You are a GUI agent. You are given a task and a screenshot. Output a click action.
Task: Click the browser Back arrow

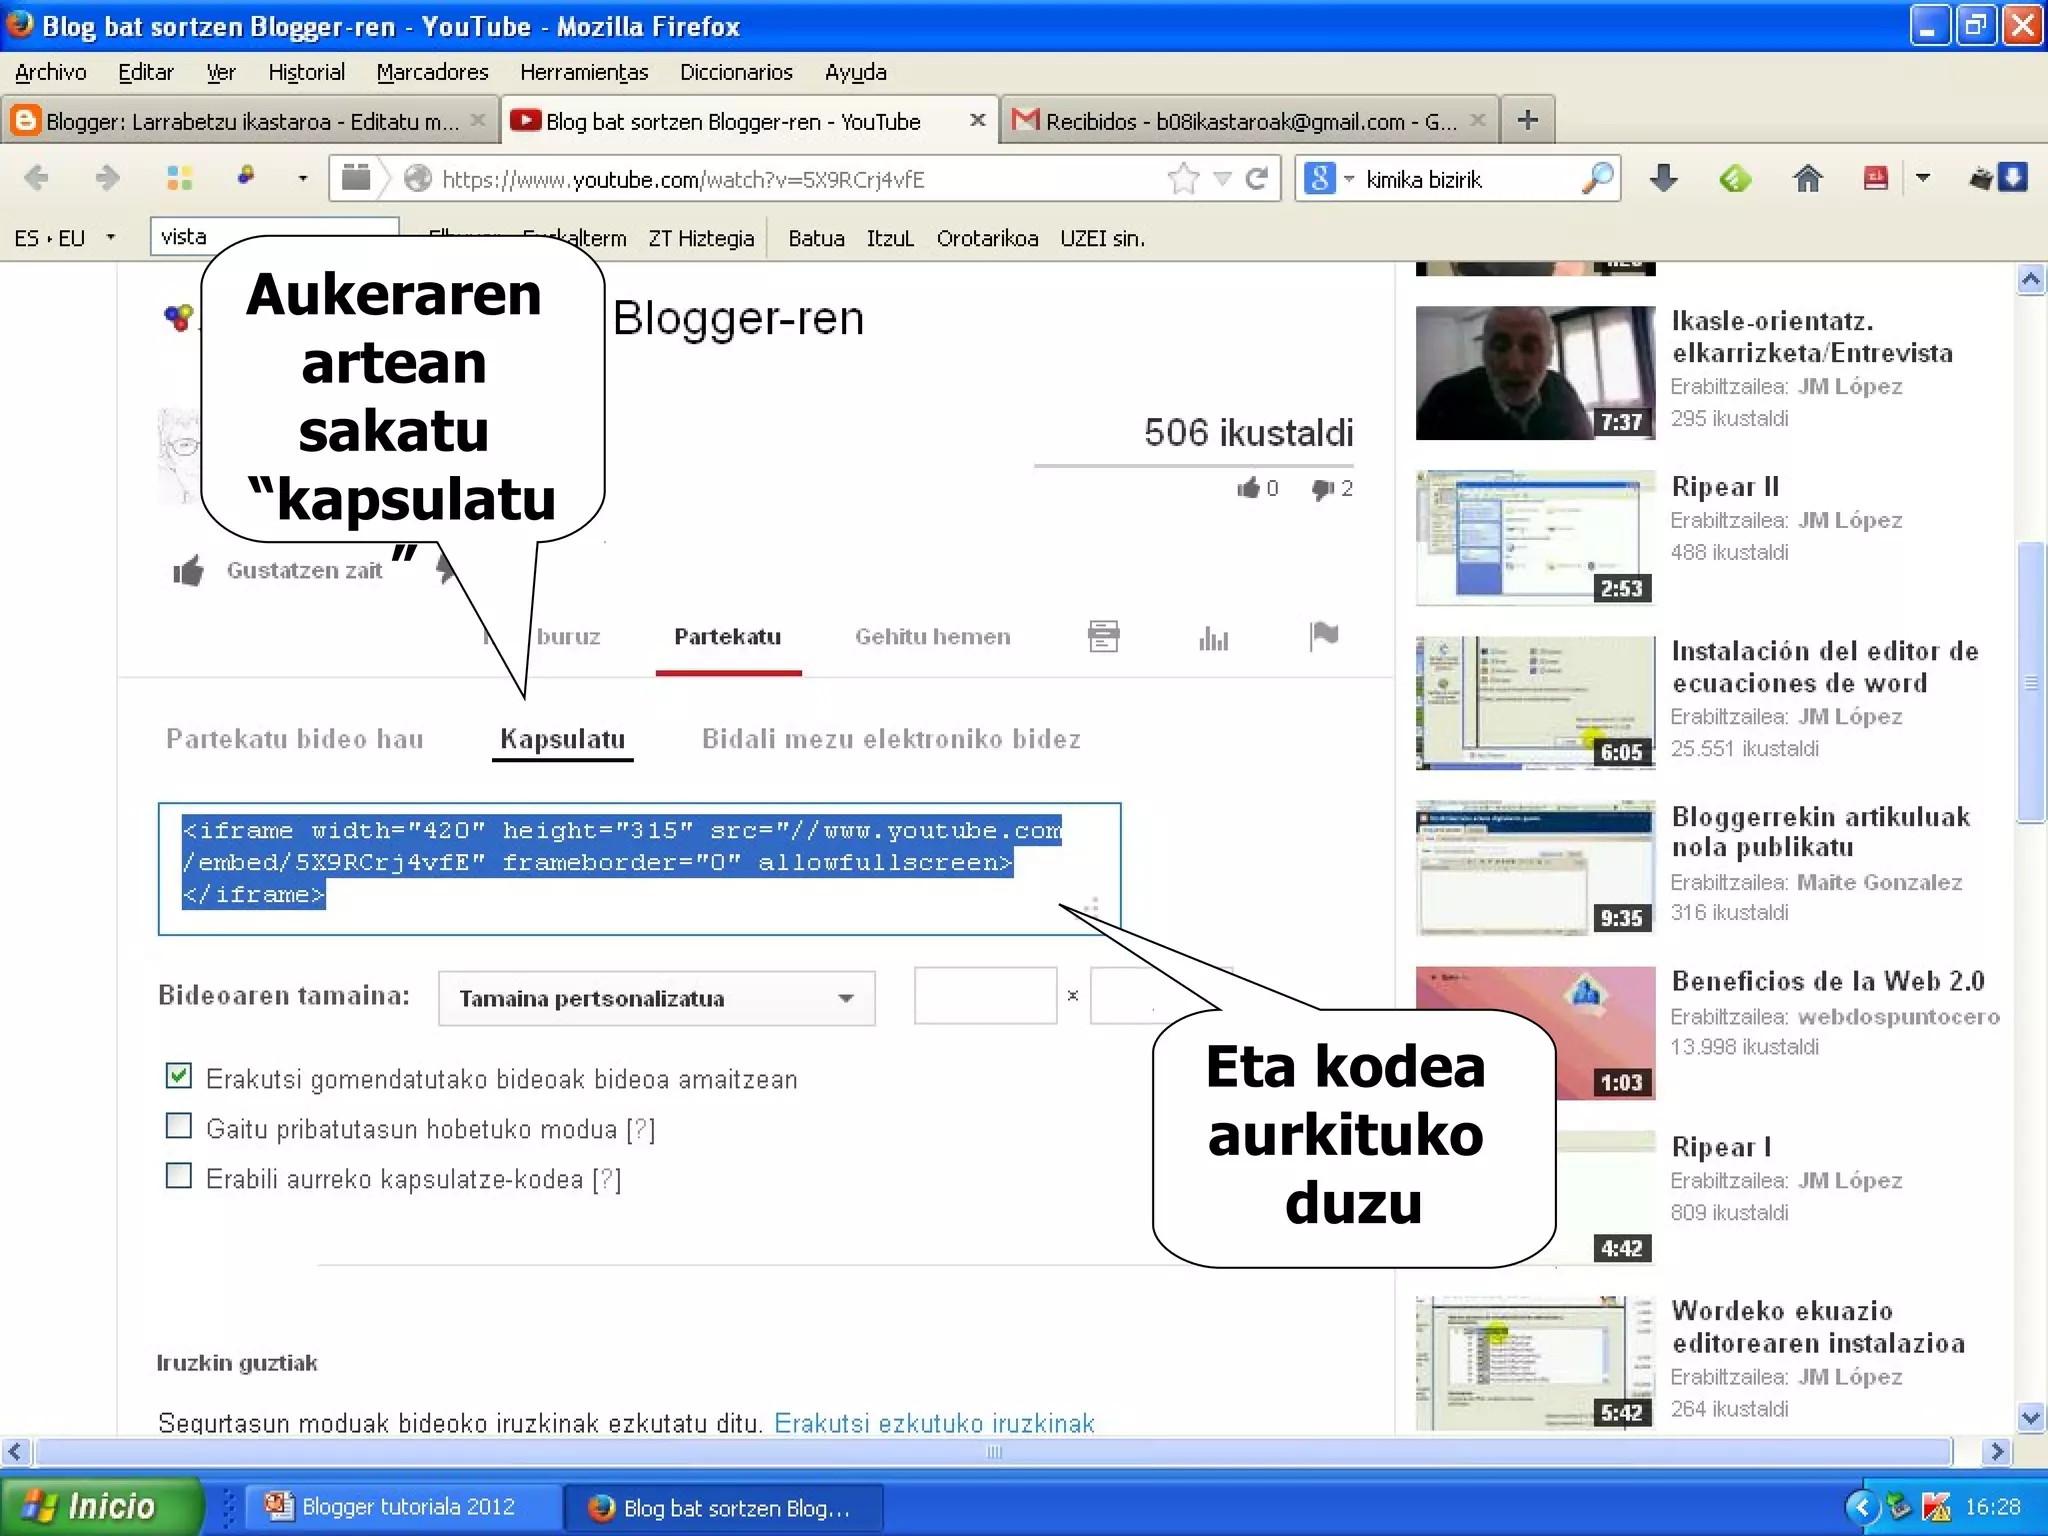(x=37, y=178)
